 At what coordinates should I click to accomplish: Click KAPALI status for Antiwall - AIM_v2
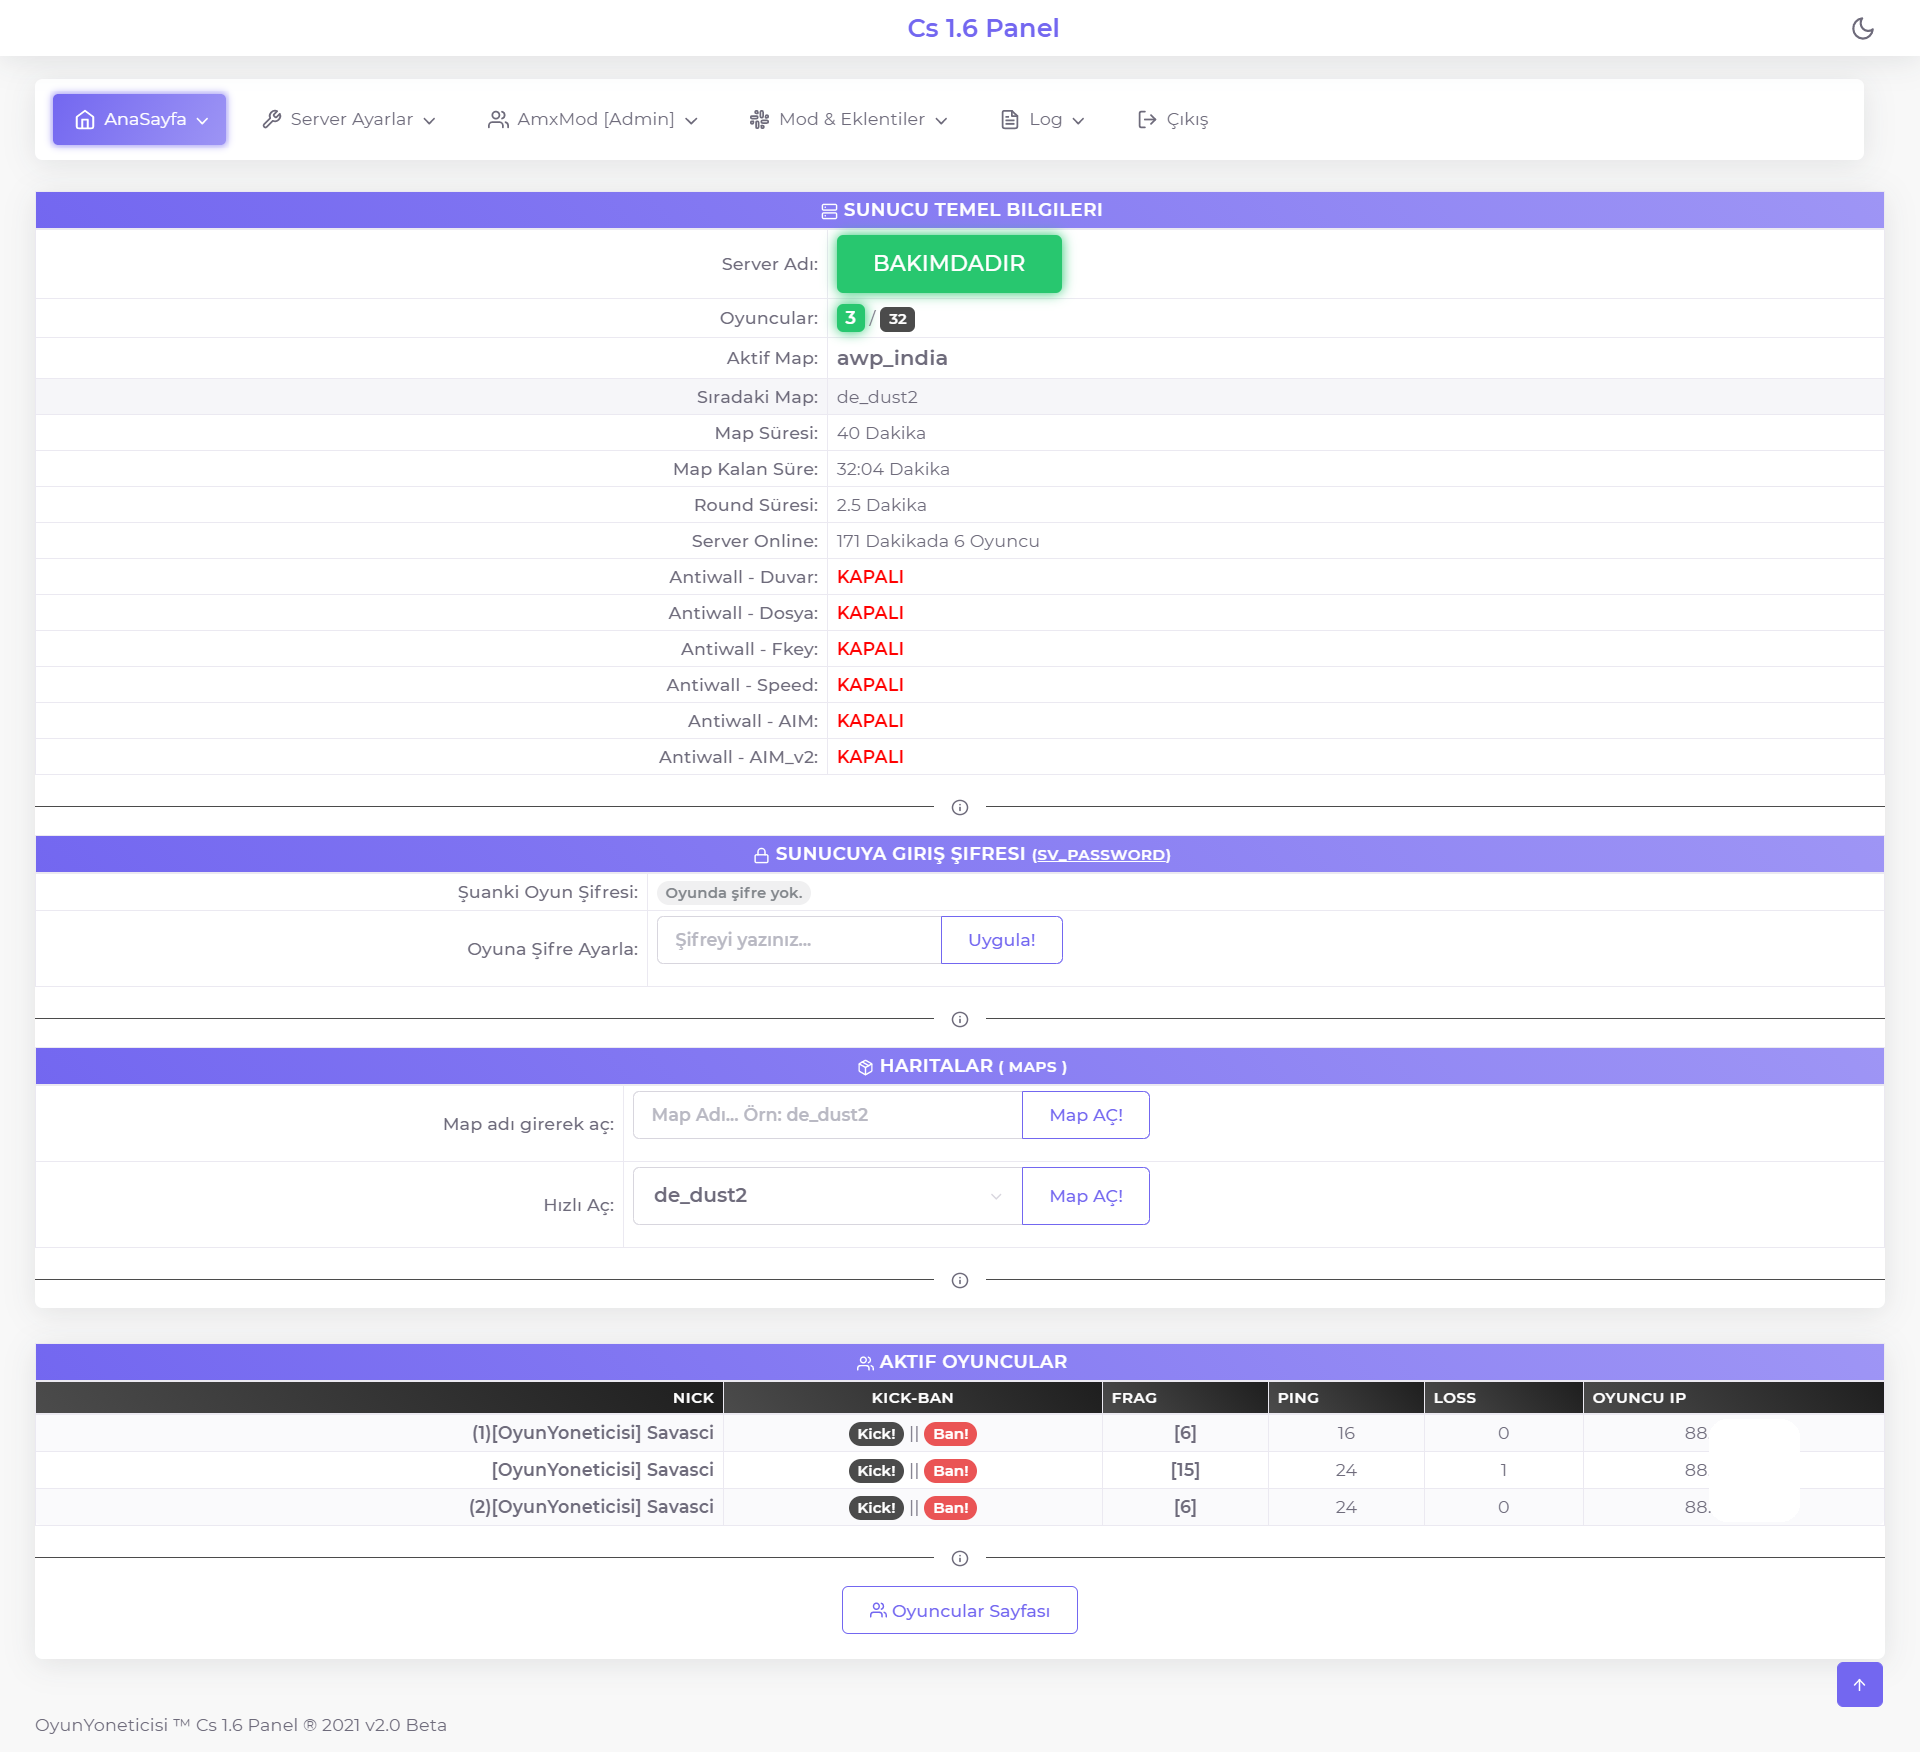(870, 757)
